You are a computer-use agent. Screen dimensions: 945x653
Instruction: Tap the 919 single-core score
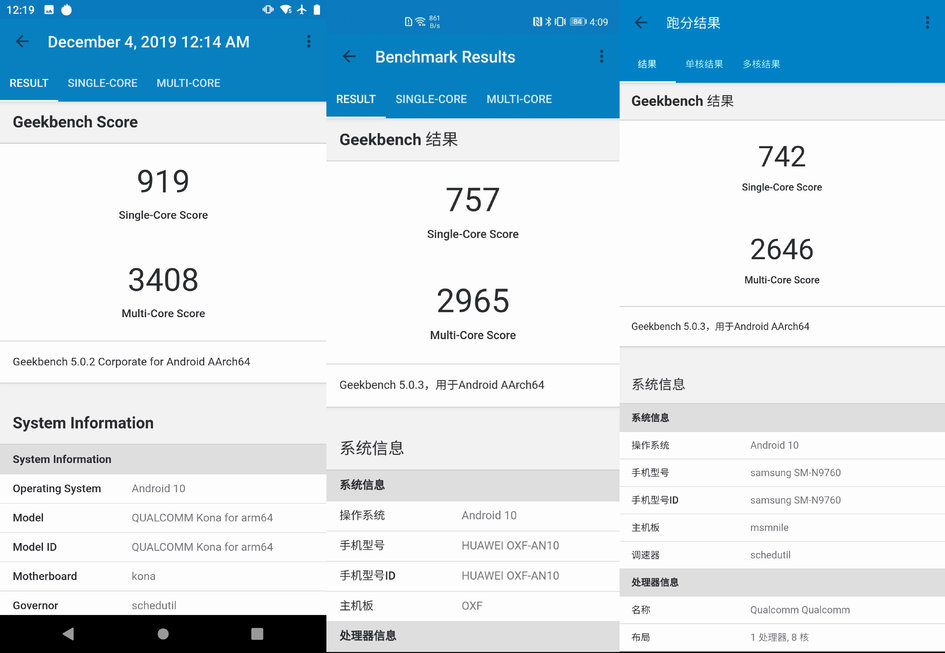[163, 181]
